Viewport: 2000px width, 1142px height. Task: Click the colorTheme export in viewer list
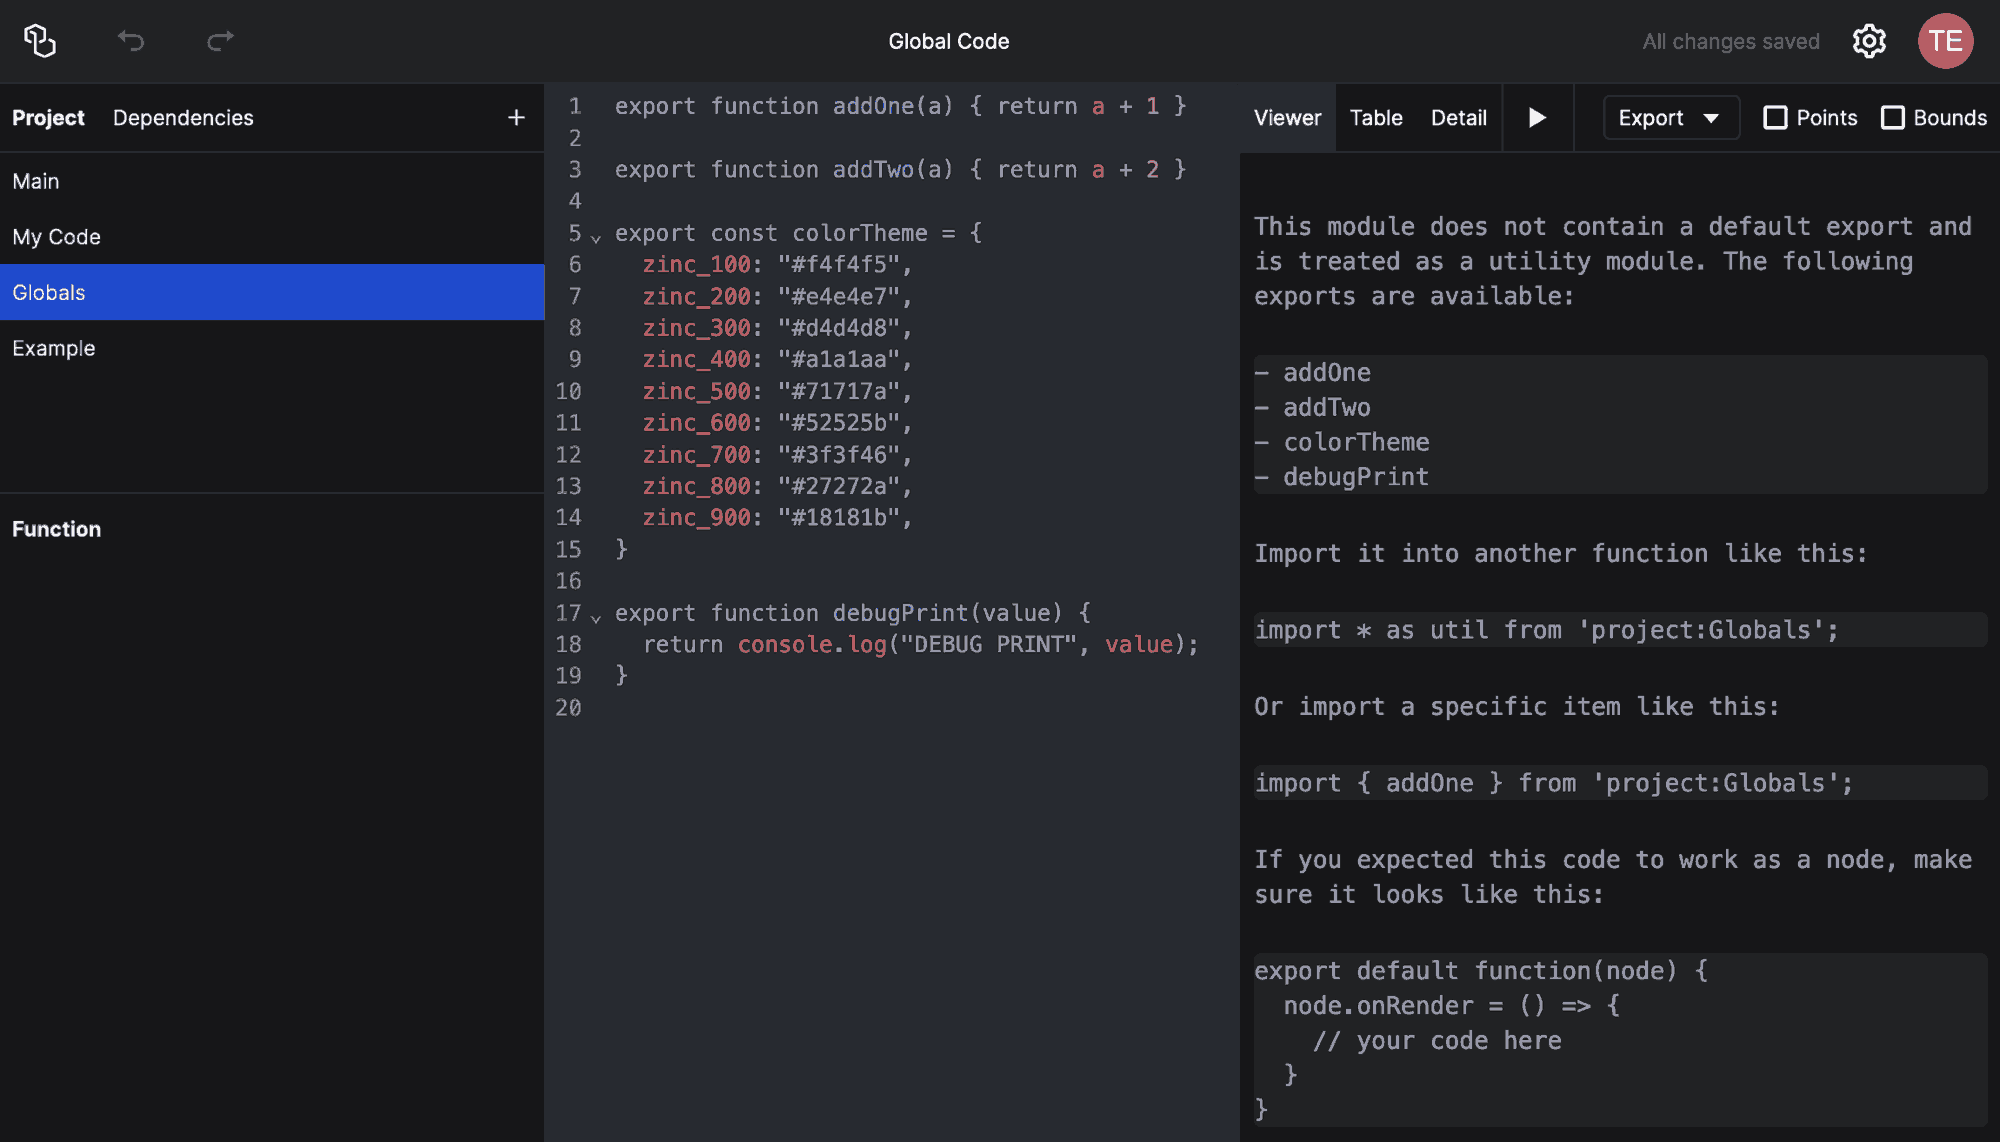(x=1356, y=442)
